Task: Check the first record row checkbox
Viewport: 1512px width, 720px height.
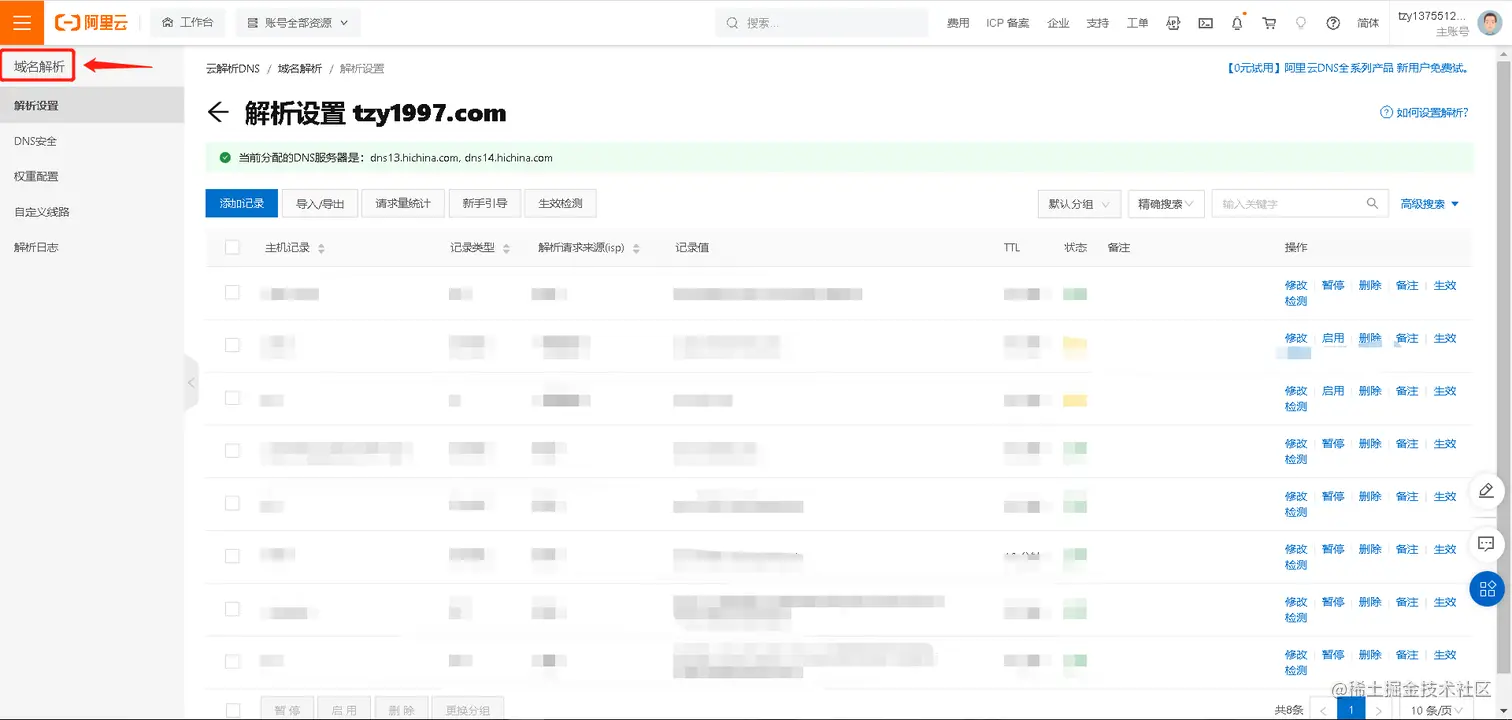Action: tap(232, 292)
